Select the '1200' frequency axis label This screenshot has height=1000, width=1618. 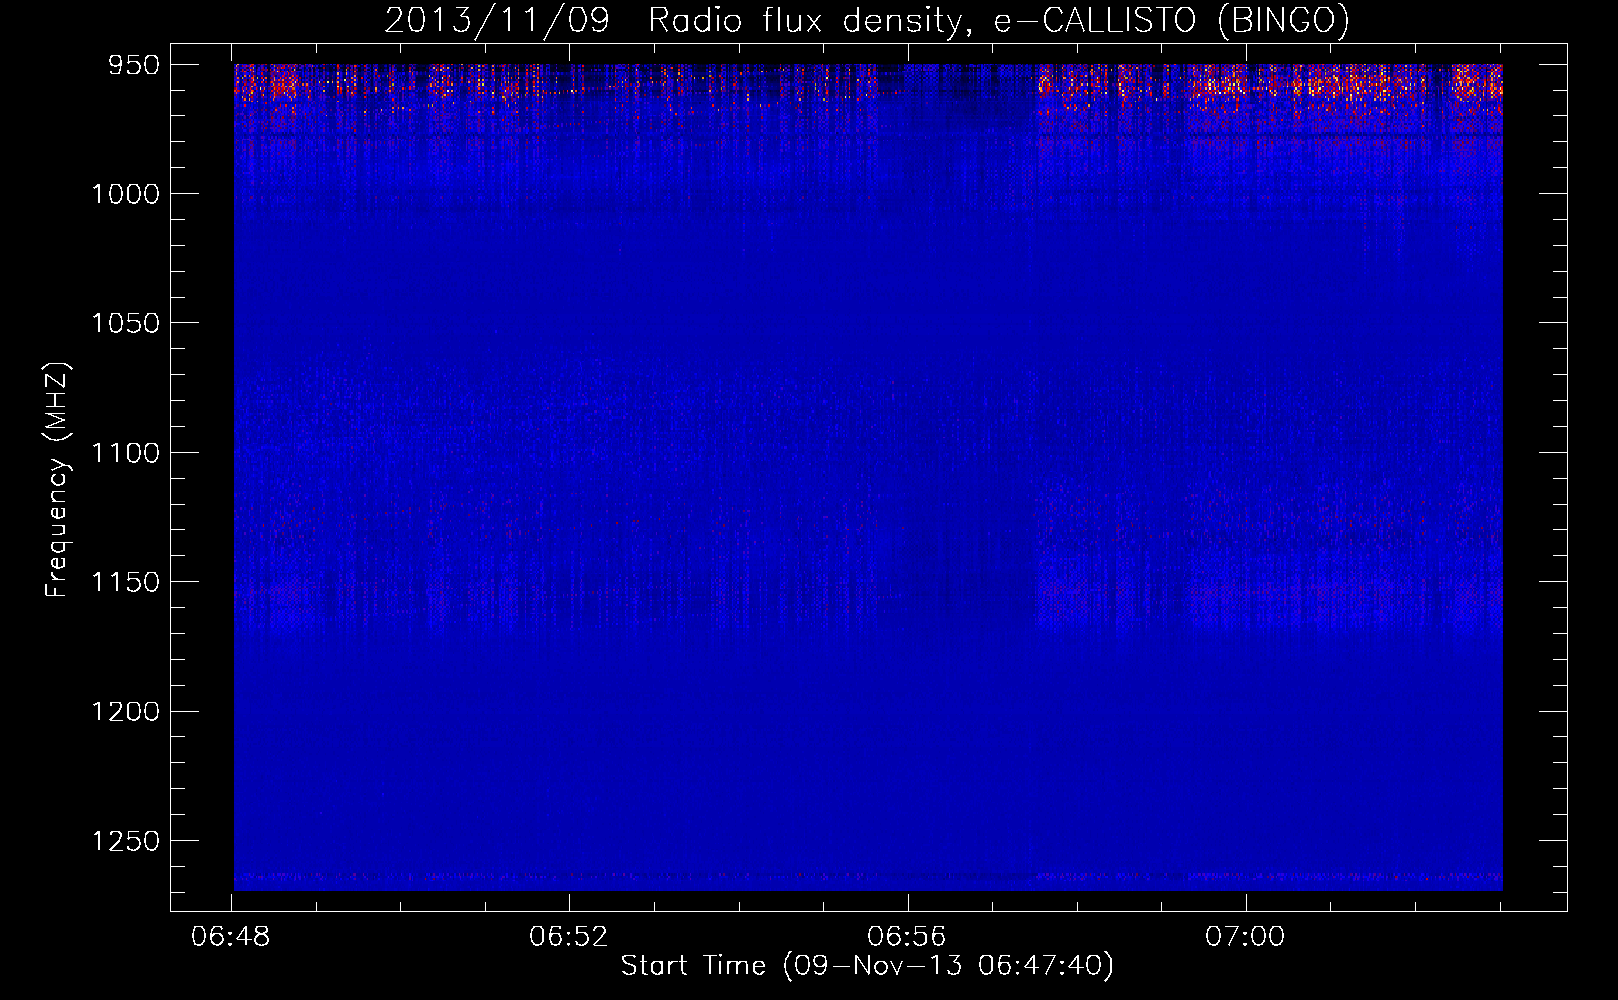[x=126, y=711]
